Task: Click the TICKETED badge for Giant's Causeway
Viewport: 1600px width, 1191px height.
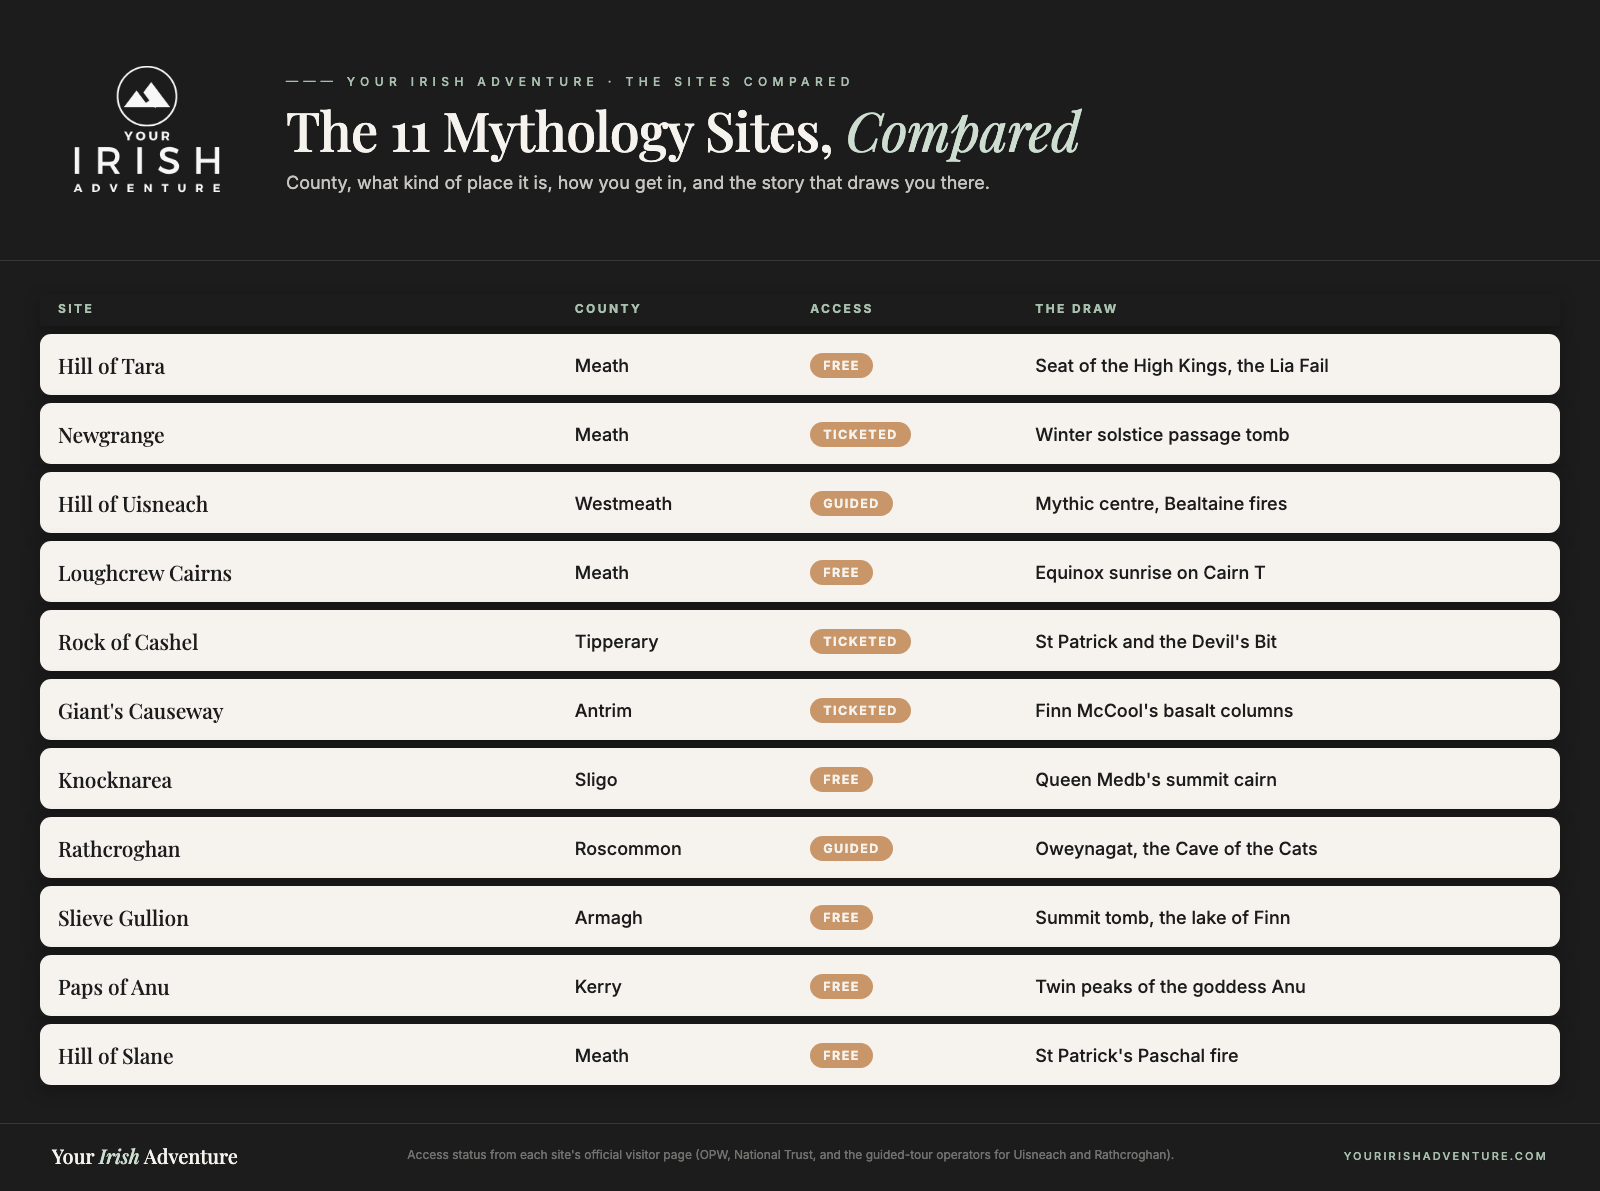Action: [x=860, y=711]
